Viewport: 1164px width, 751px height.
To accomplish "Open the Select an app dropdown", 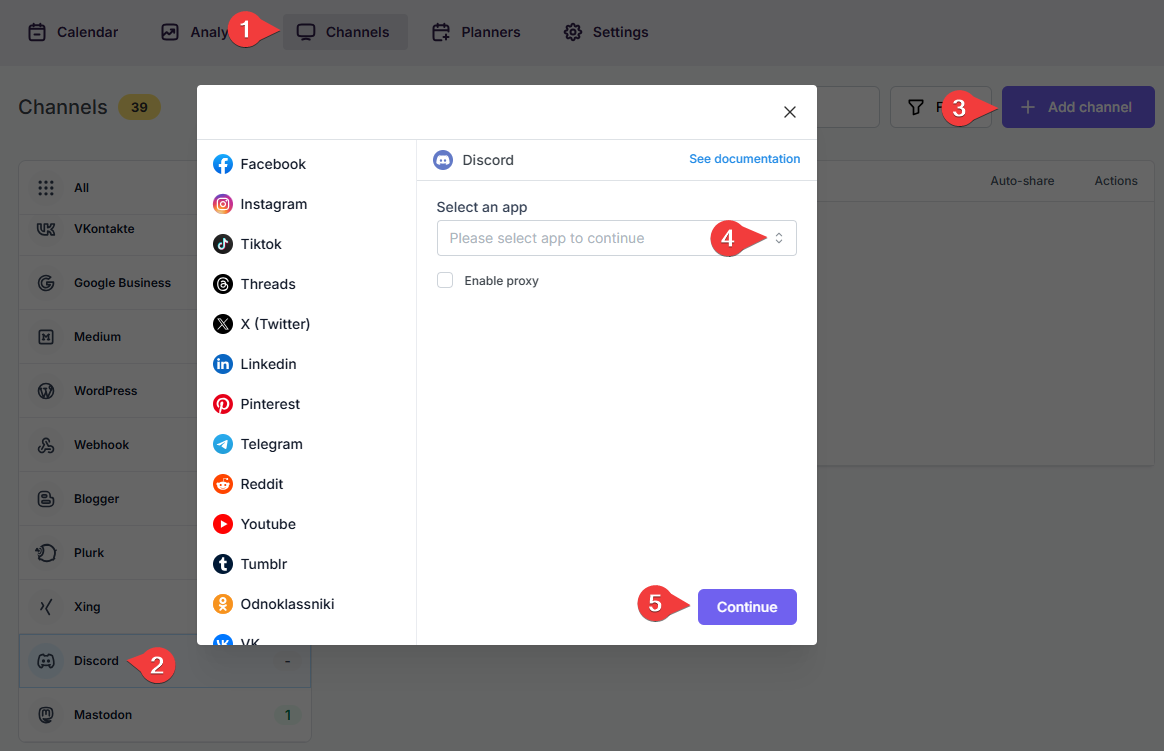I will 617,238.
